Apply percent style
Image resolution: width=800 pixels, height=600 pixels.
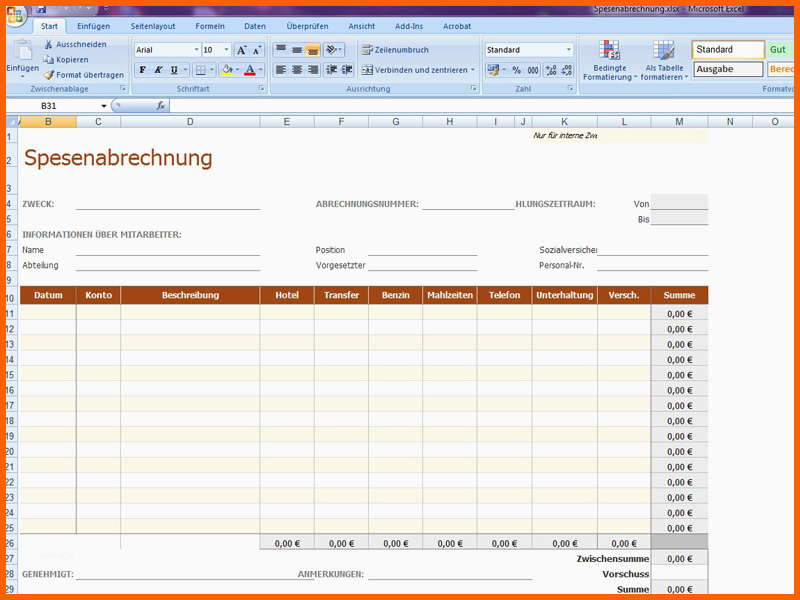coord(517,70)
